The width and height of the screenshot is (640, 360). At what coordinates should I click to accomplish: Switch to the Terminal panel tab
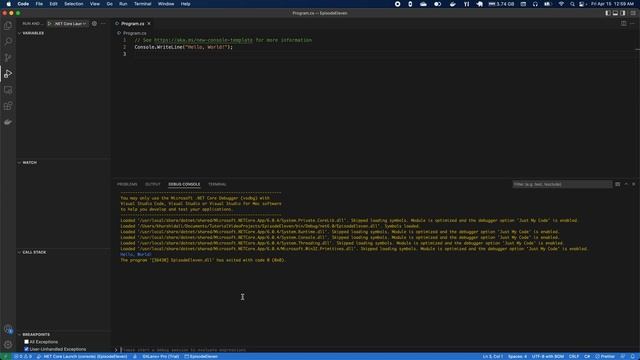point(217,184)
